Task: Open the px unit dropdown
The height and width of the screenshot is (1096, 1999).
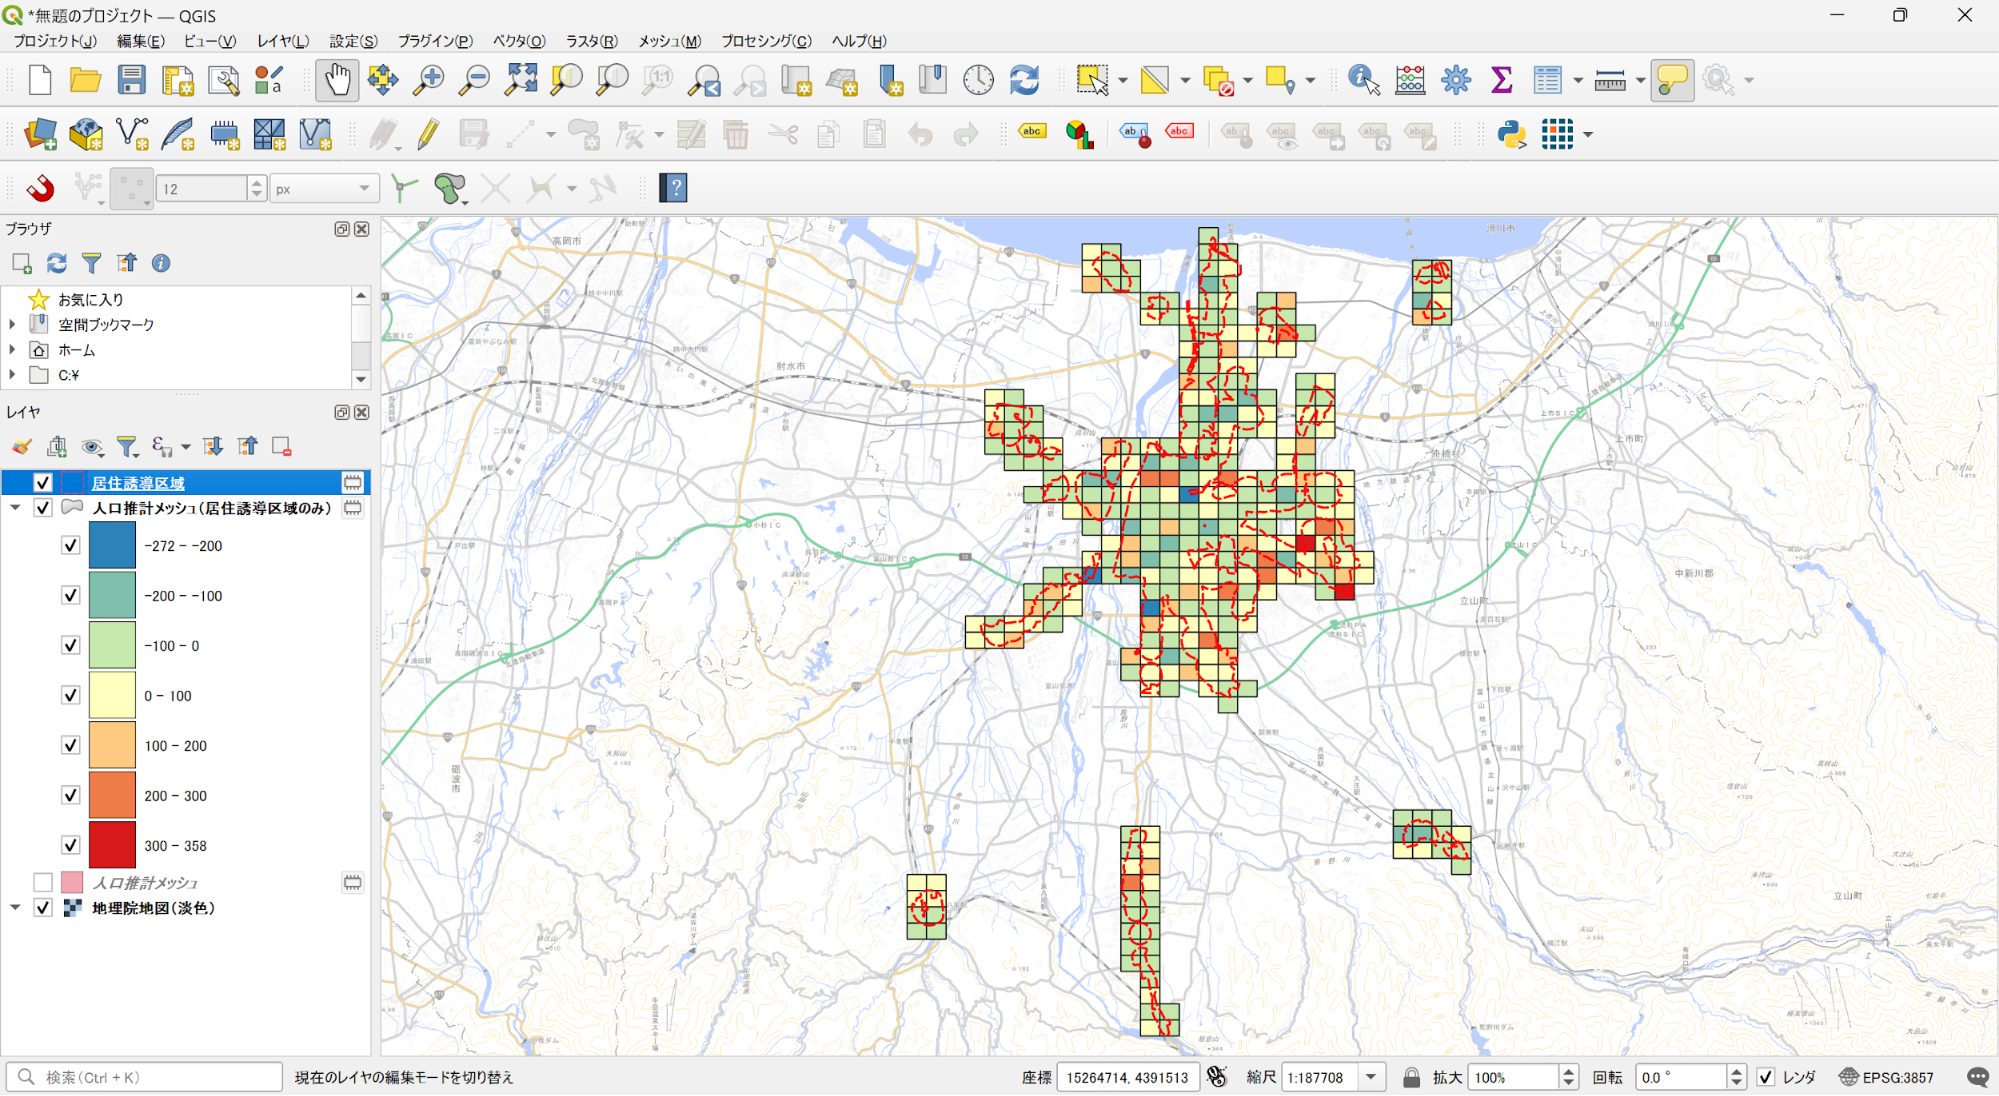Action: coord(364,188)
